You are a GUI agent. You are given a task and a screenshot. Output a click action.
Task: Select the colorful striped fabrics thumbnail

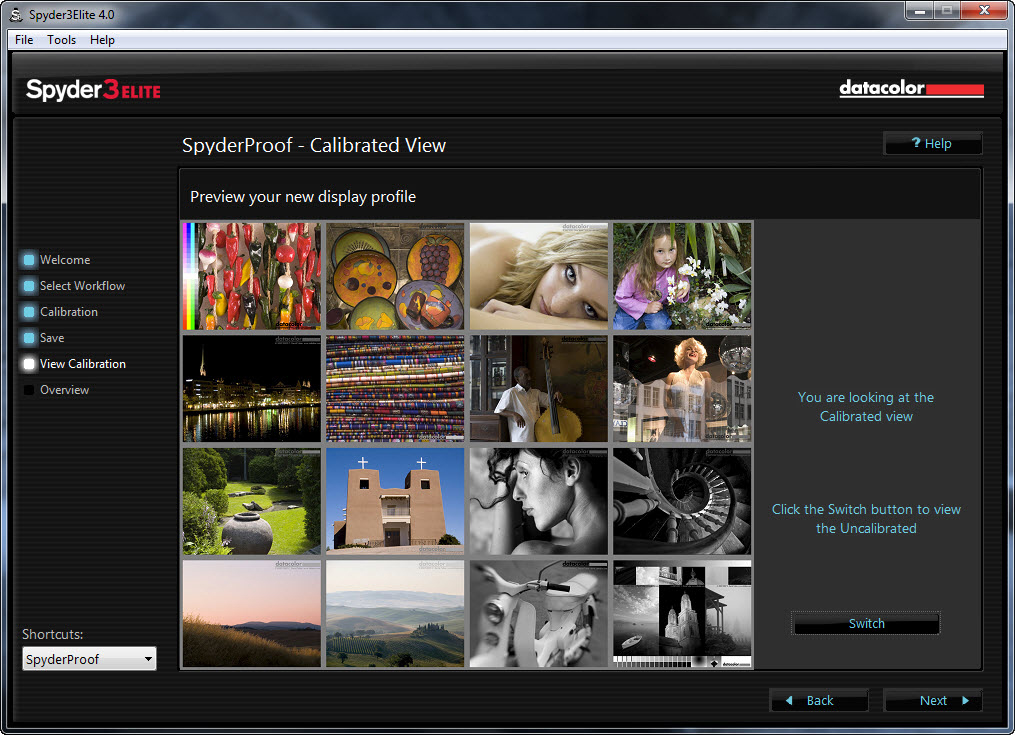395,389
